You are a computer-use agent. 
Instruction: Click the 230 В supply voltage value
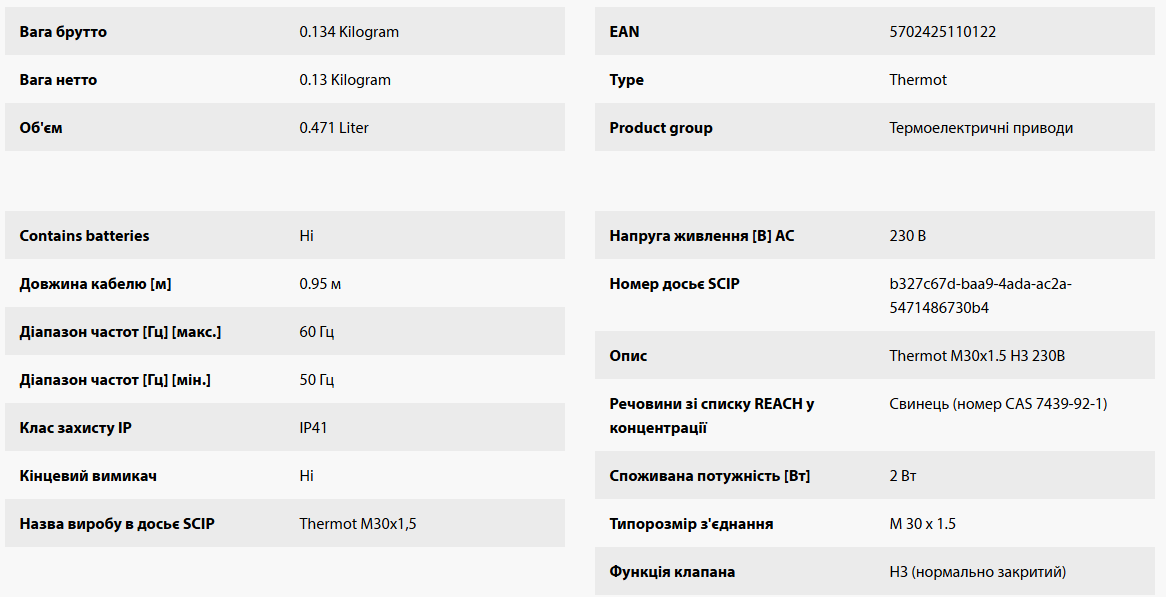tap(907, 236)
